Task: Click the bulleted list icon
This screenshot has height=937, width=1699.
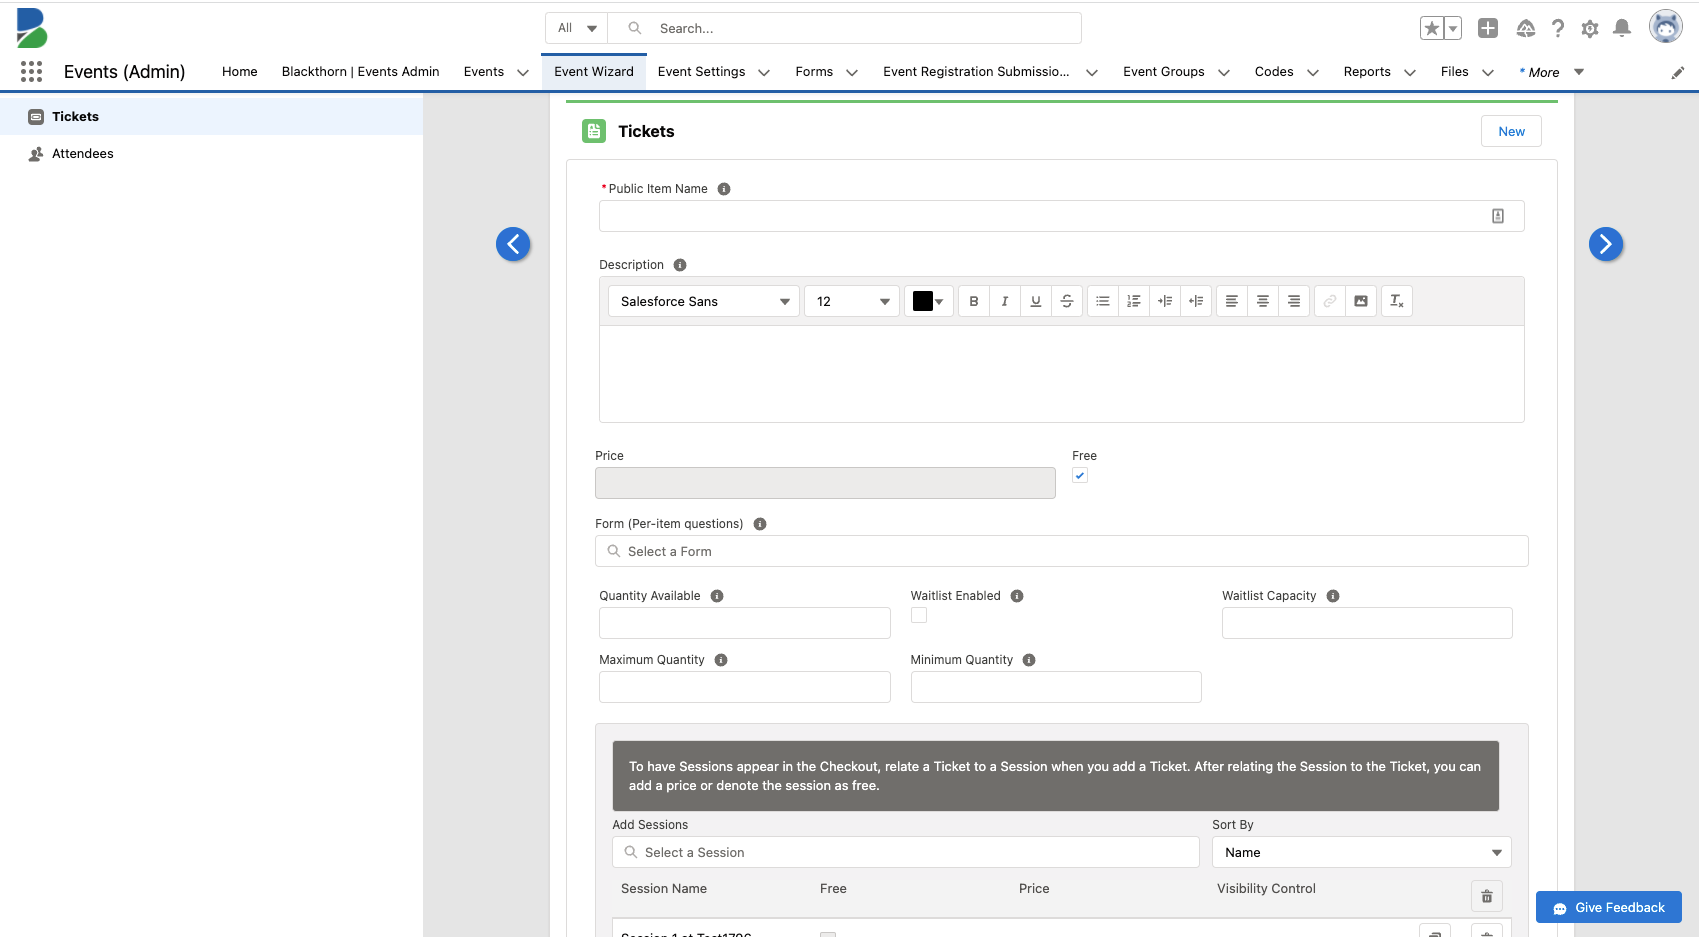Action: coord(1102,301)
